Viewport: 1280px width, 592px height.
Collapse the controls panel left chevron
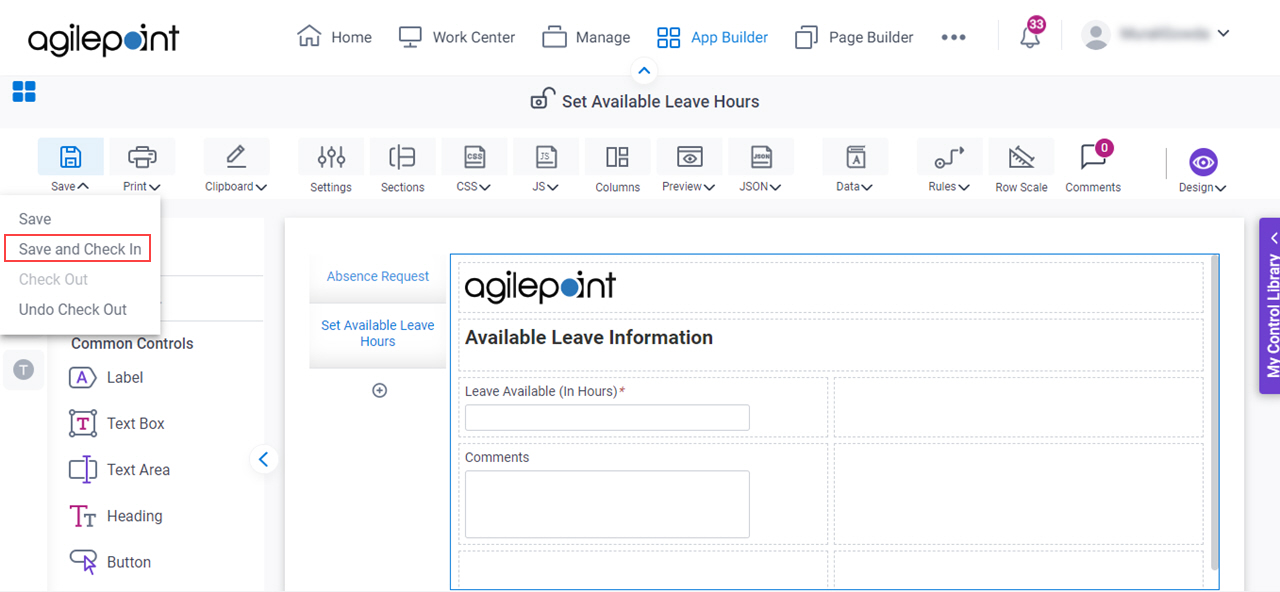(264, 459)
